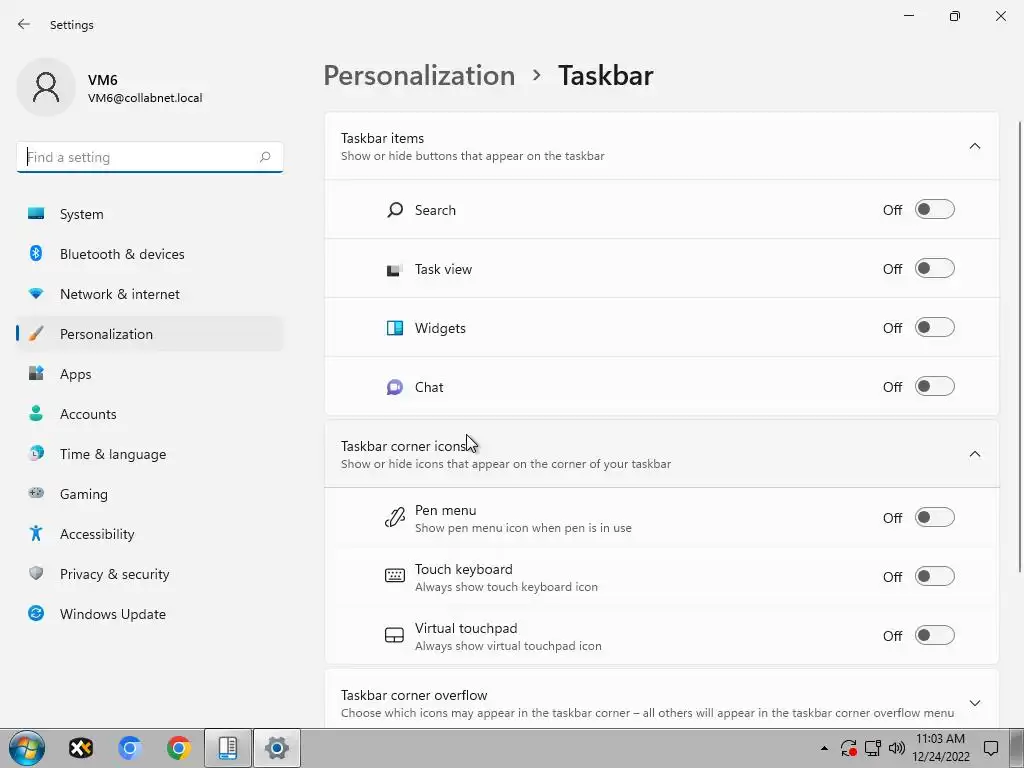
Task: Collapse the Taskbar items section chevron
Action: 974,146
